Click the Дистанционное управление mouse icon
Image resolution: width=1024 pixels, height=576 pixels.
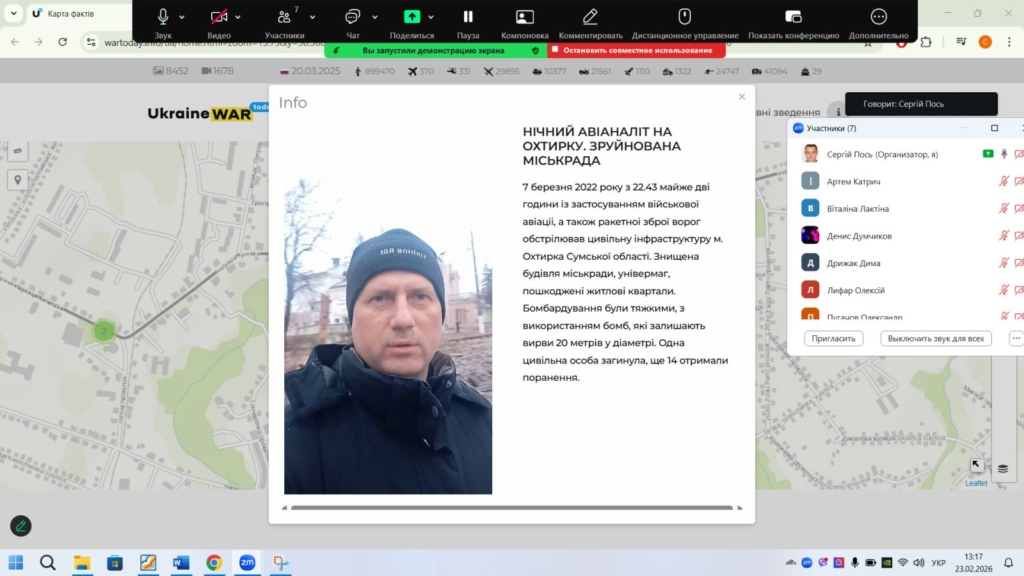click(x=684, y=17)
